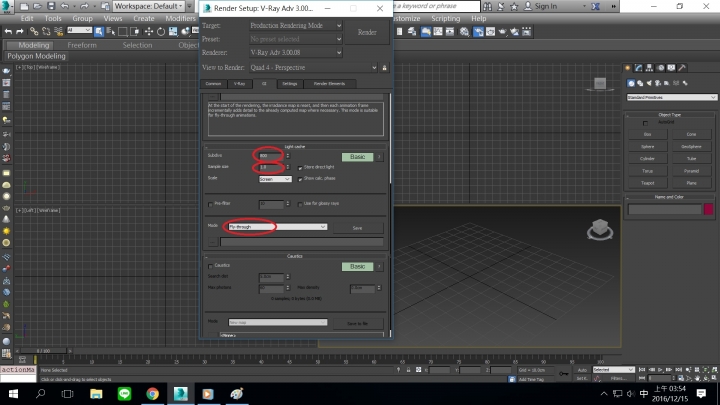
Task: Select the Shapes category in the Create panel
Action: pos(640,83)
